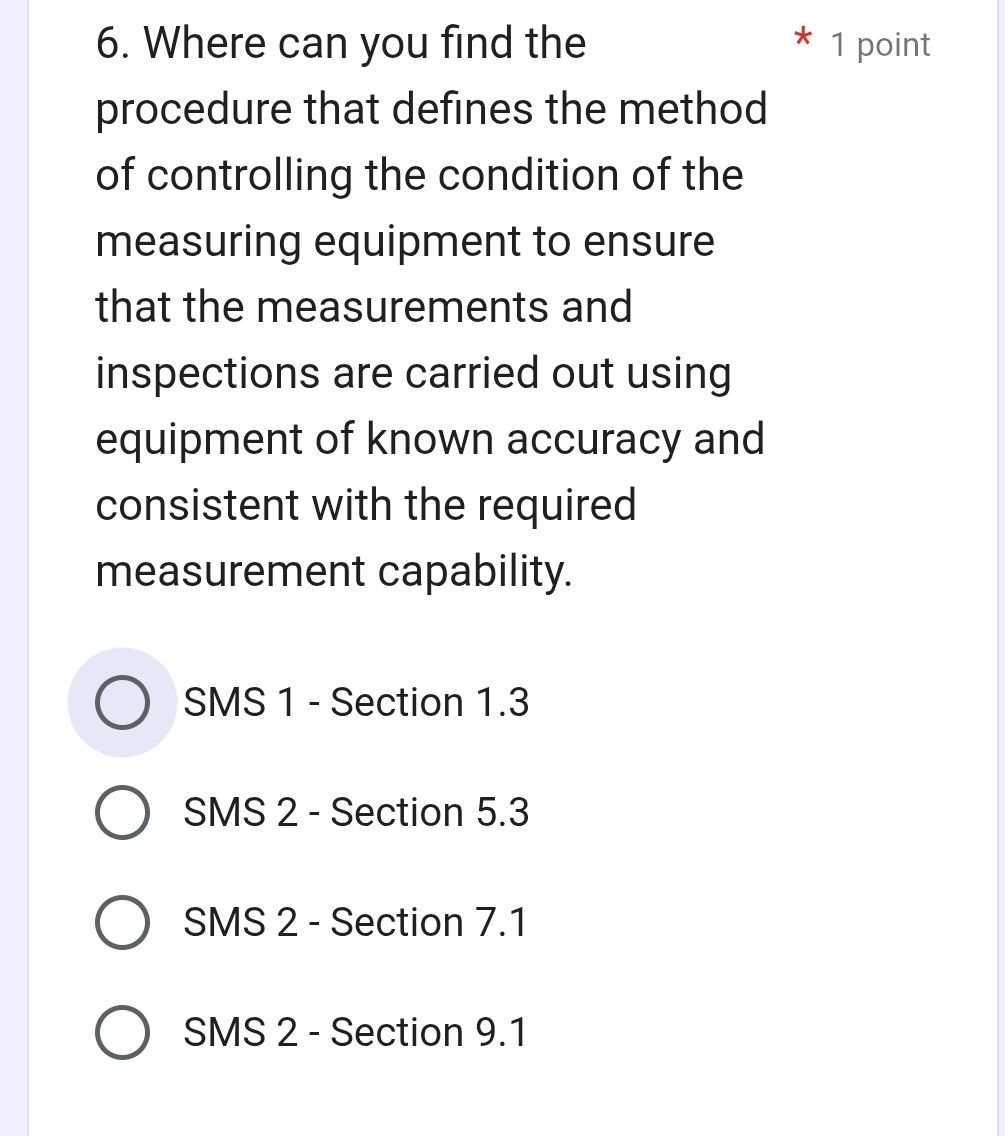Click the '1 point' label
This screenshot has height=1136, width=1005.
[879, 44]
